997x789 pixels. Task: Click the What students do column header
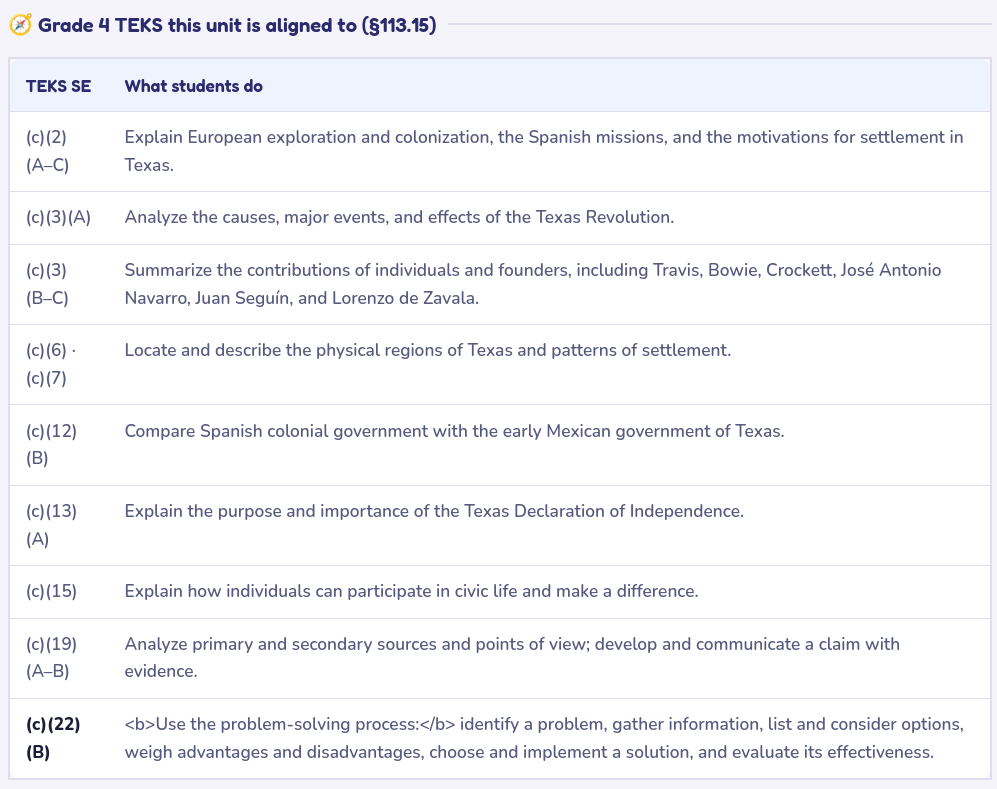point(193,86)
